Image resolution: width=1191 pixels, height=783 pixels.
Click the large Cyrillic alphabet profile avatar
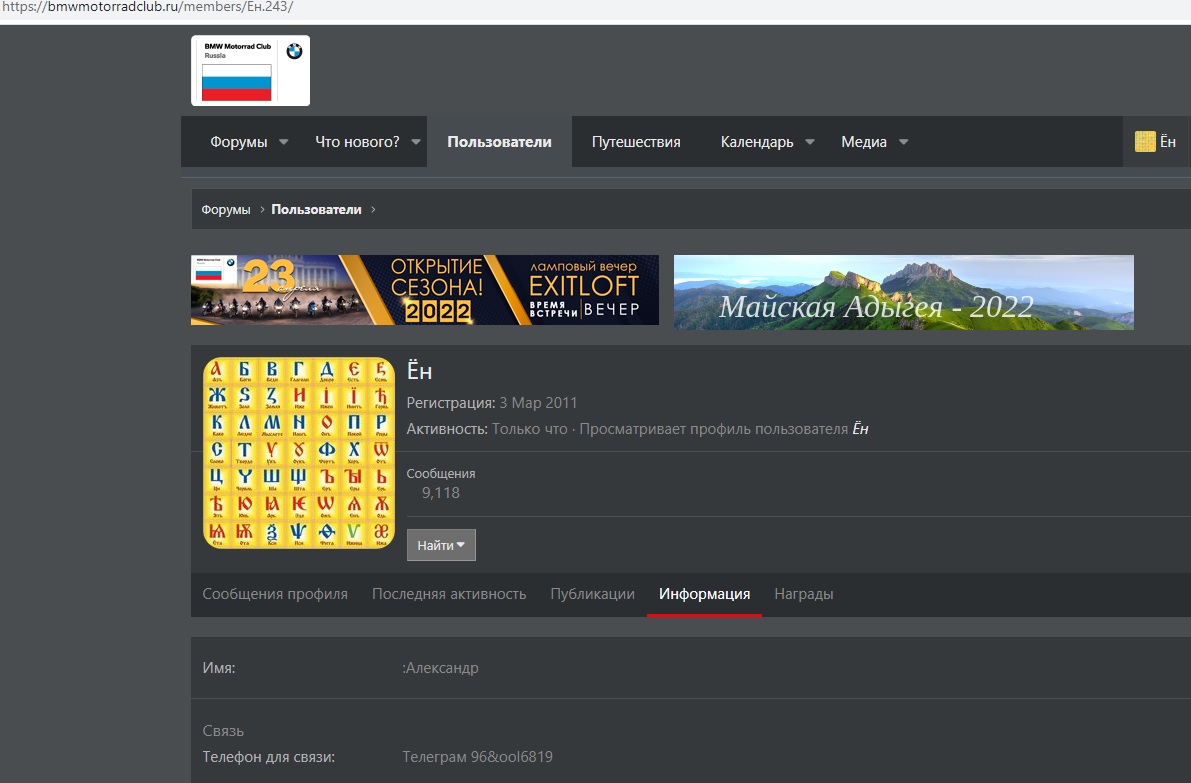[299, 452]
